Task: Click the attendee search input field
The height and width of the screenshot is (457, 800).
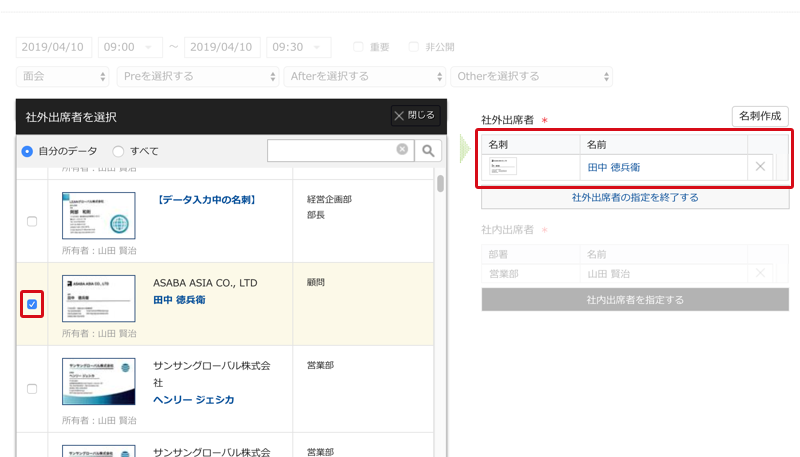Action: 332,150
